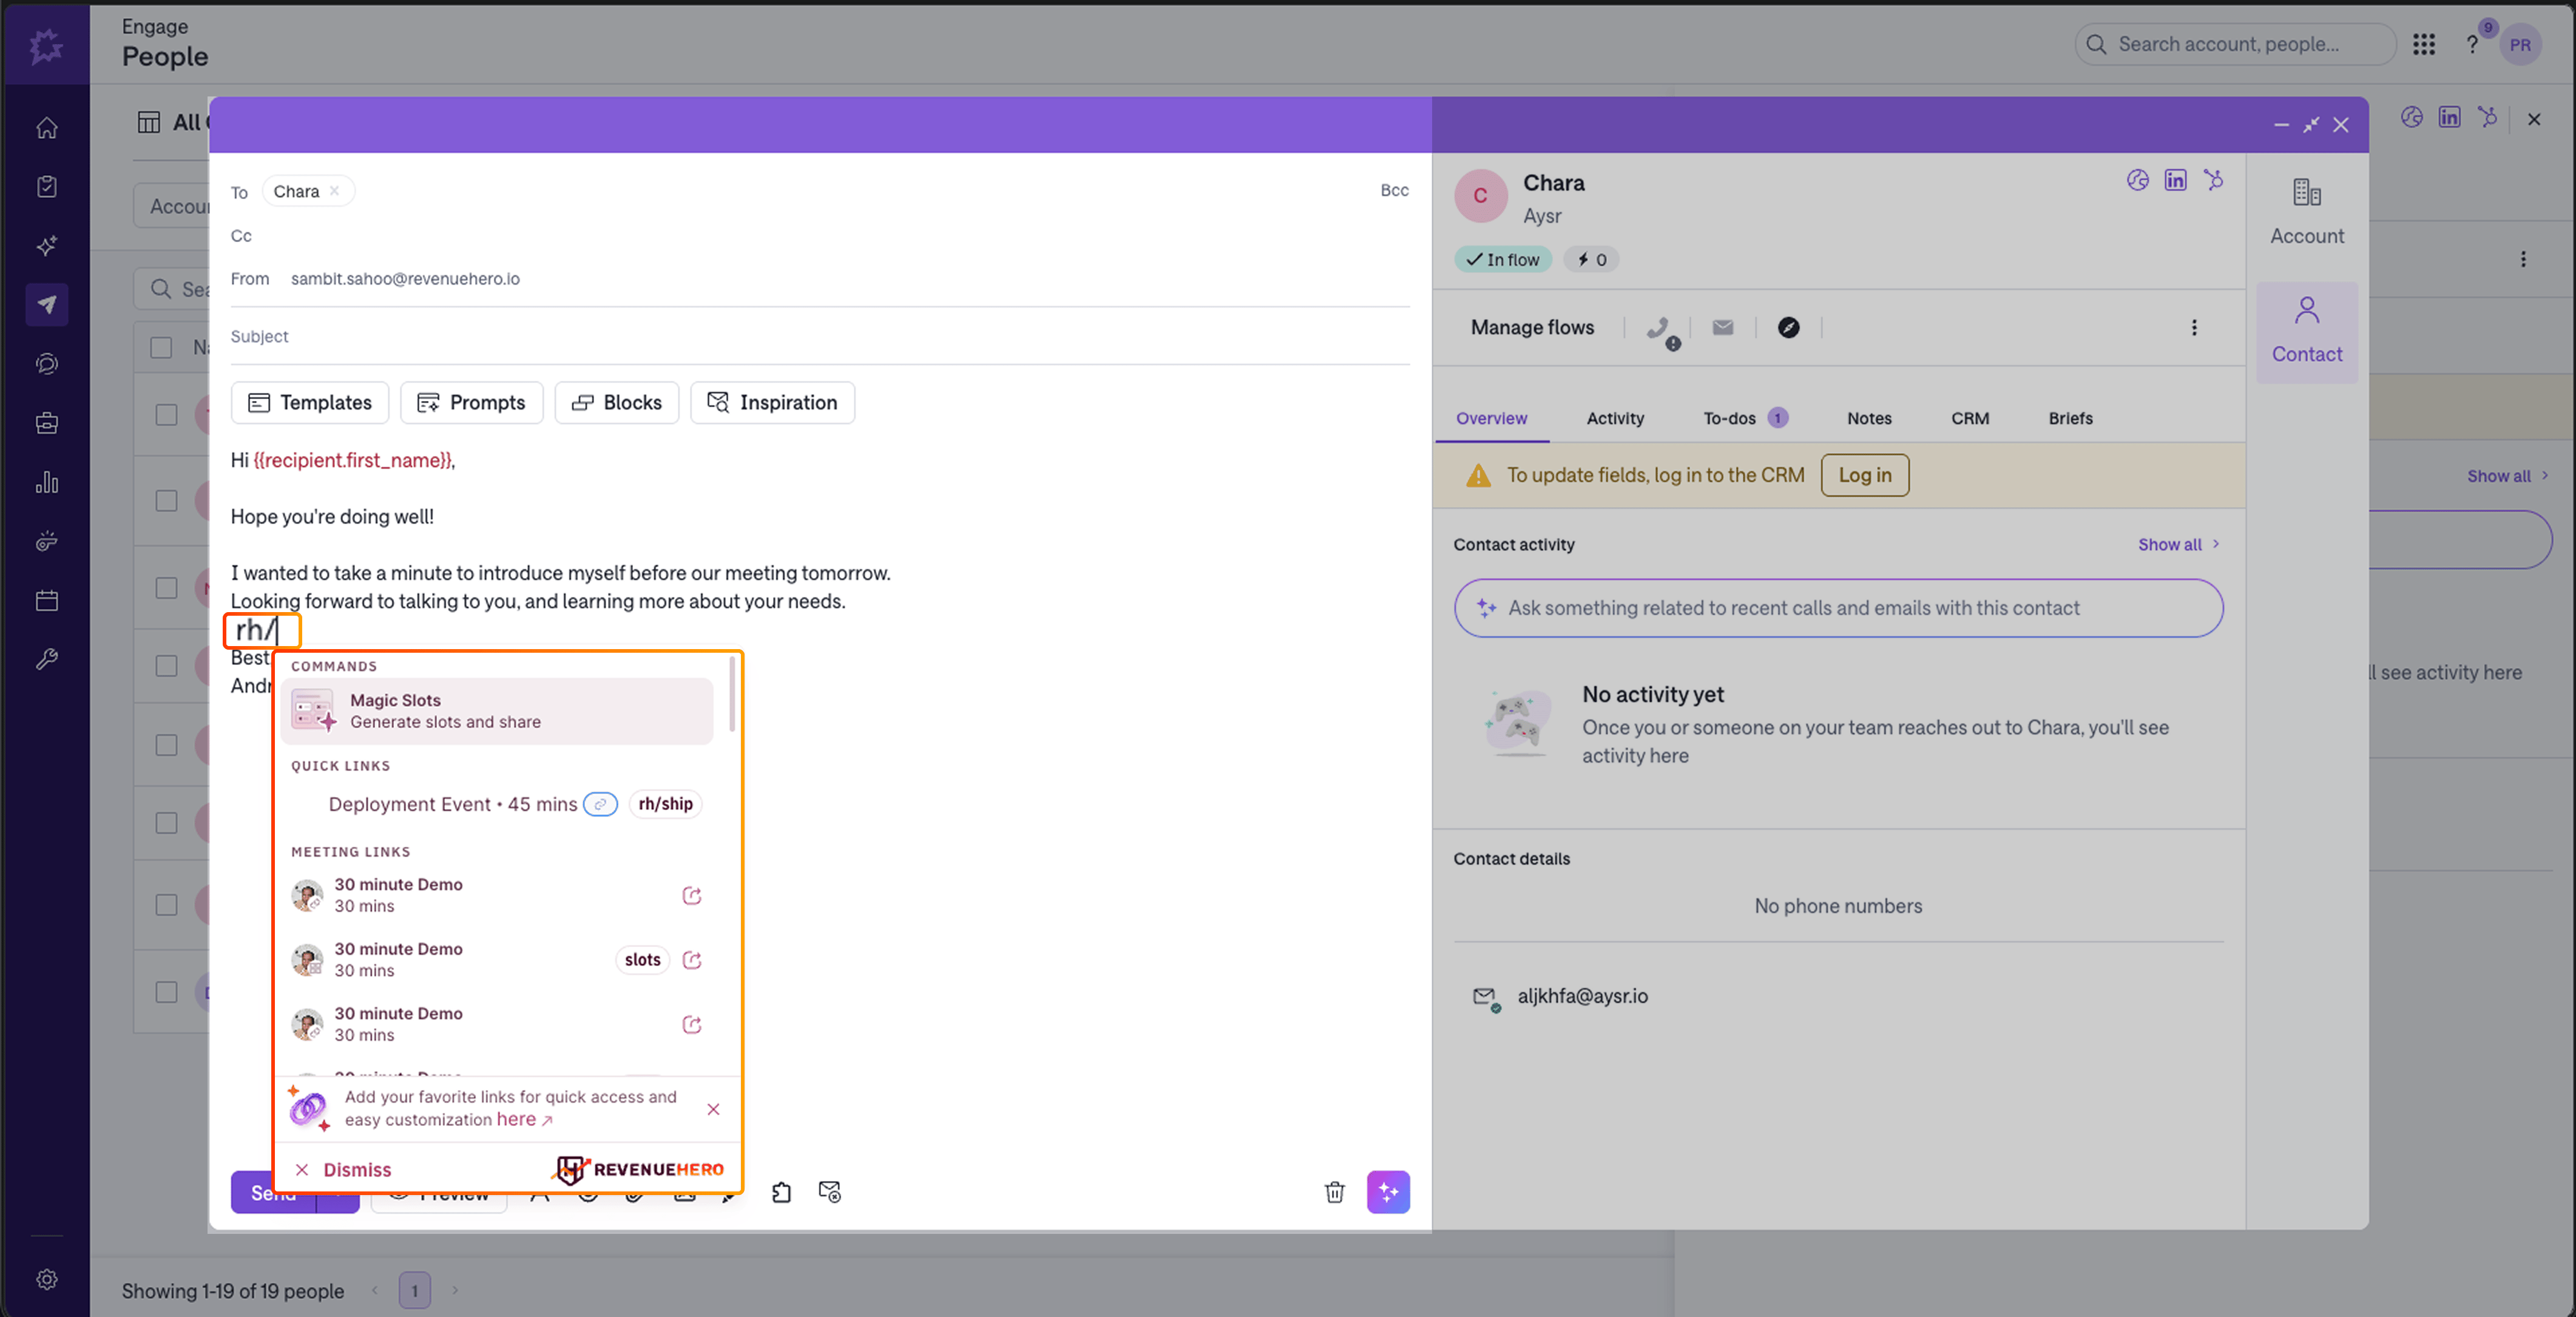
Task: Click the trash icon to delete the draft
Action: [1335, 1192]
